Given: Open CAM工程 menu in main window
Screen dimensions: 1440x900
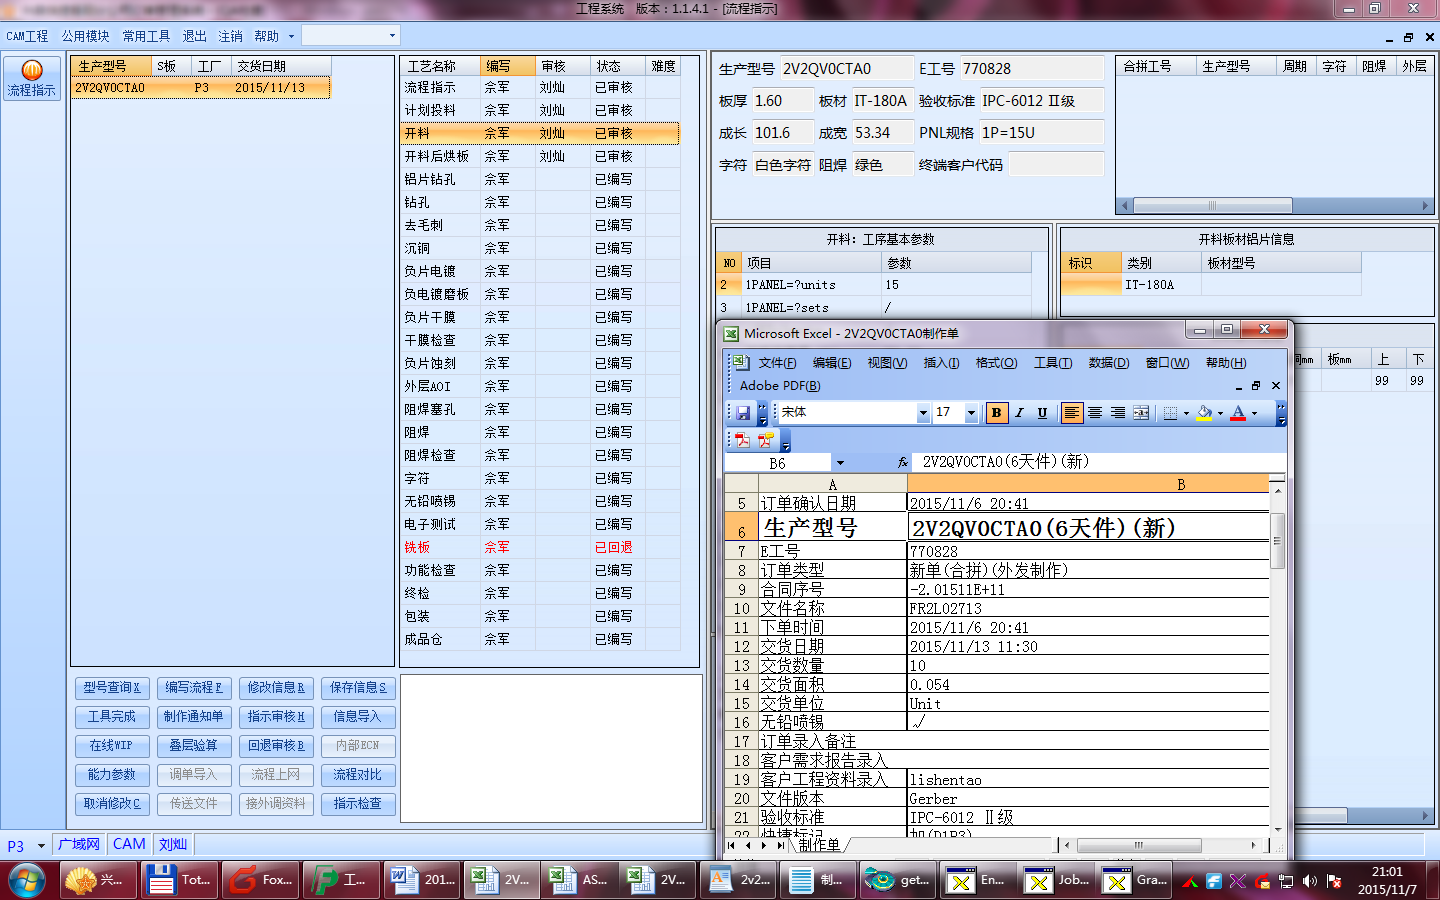Looking at the screenshot, I should [27, 36].
